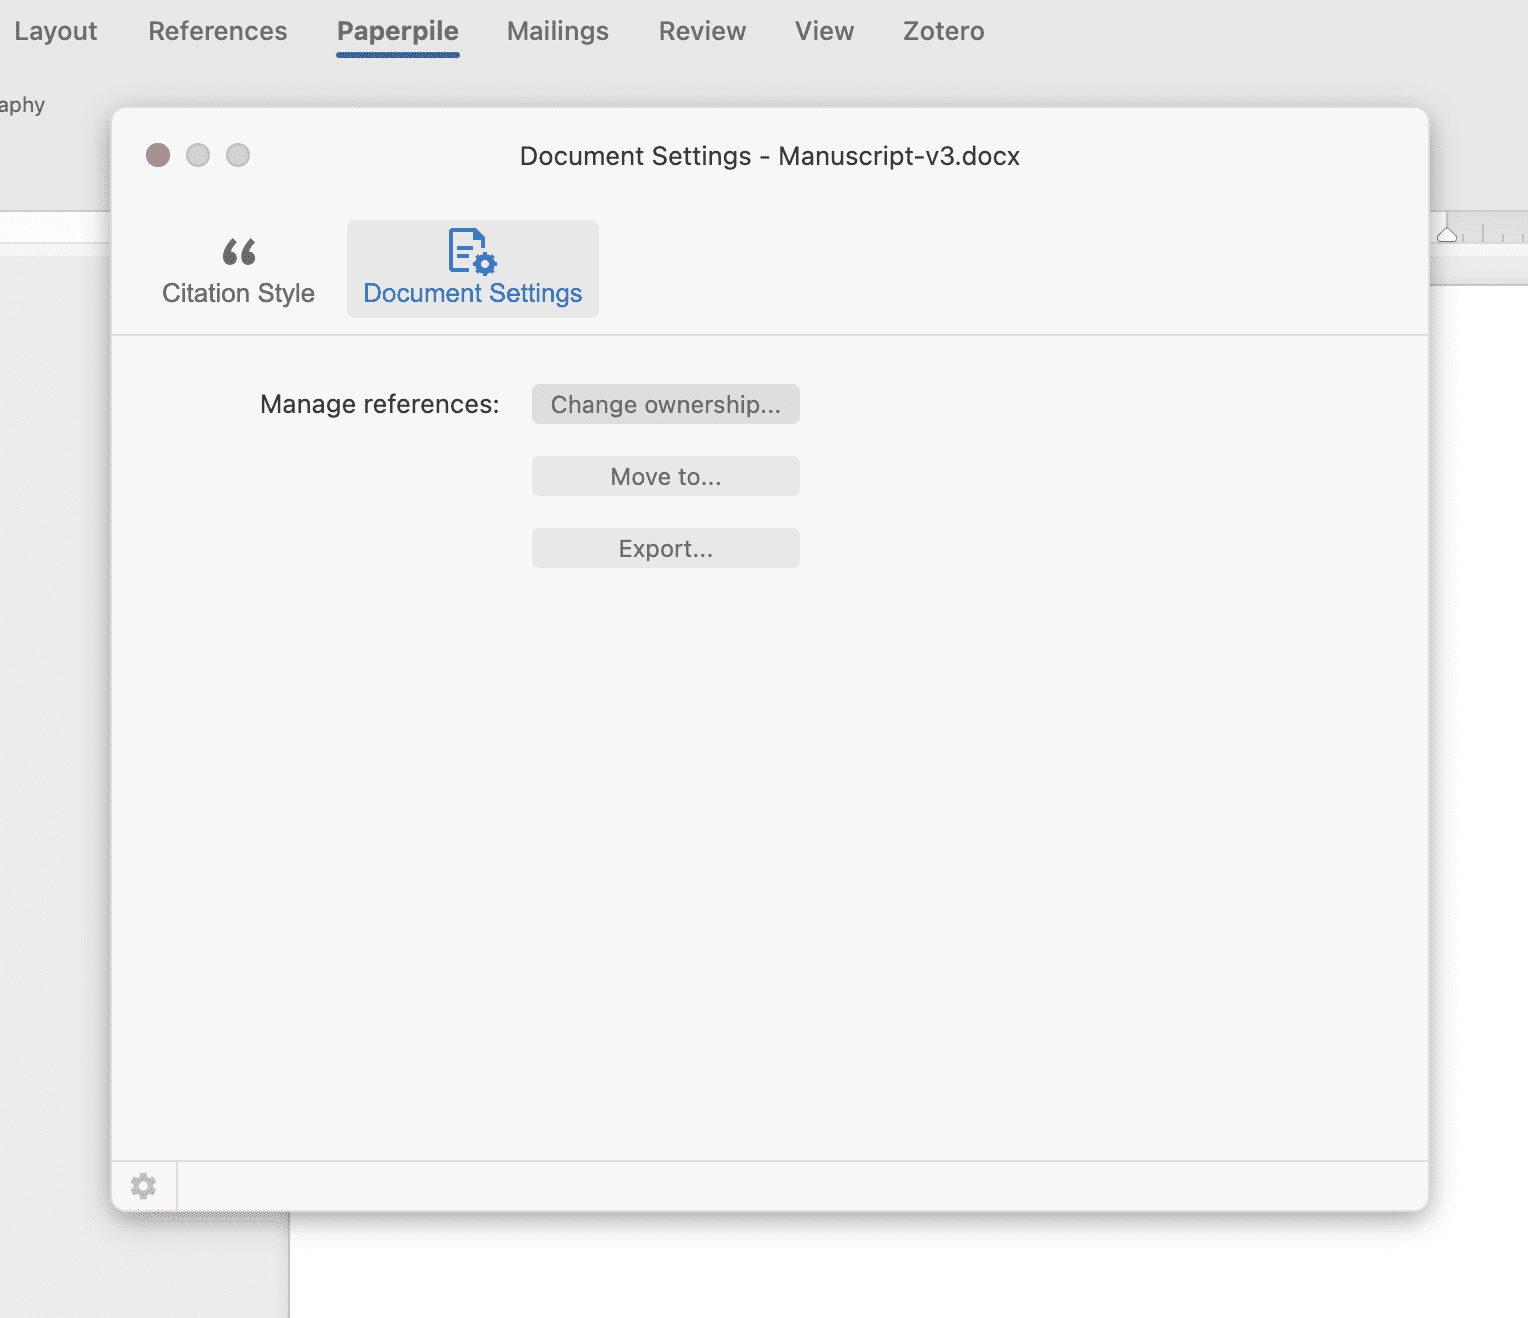This screenshot has width=1528, height=1318.
Task: Close the Document Settings dialog with red button
Action: pyautogui.click(x=158, y=155)
